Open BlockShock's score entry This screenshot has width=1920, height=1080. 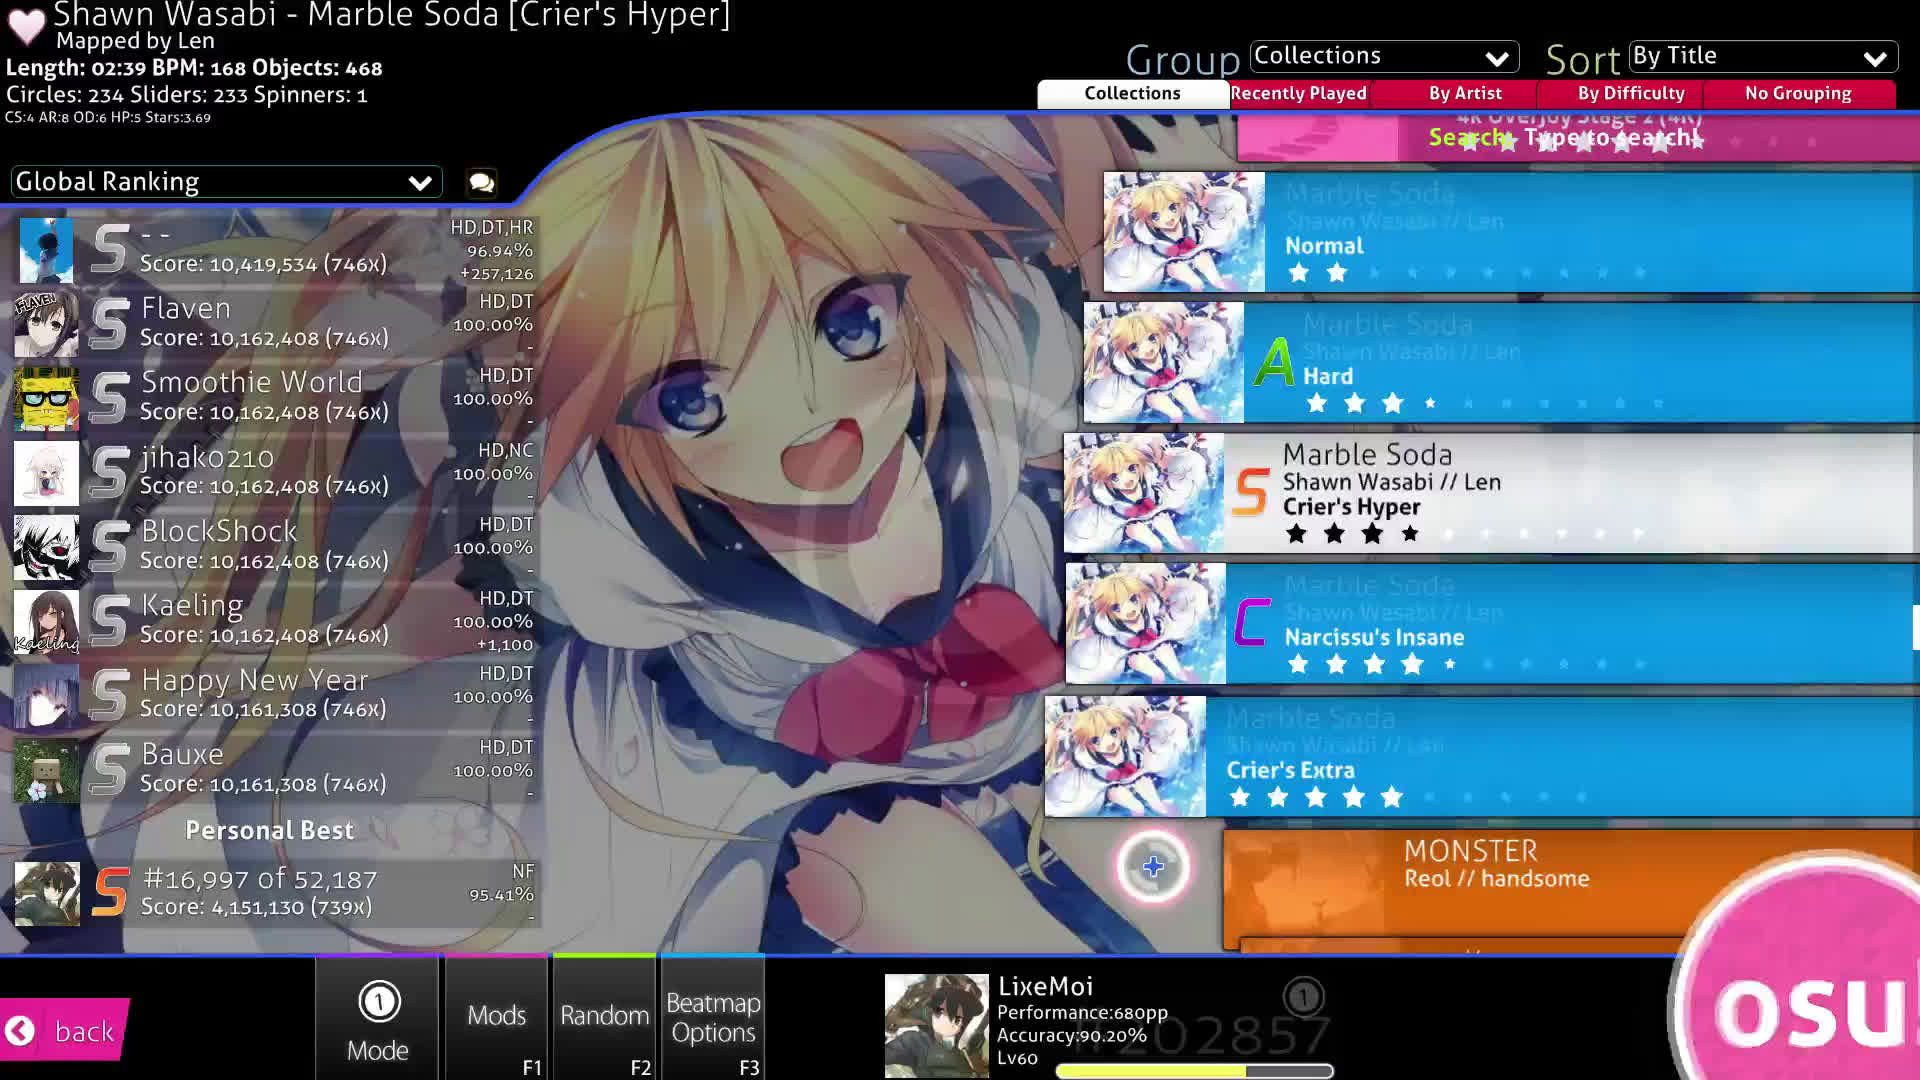275,546
